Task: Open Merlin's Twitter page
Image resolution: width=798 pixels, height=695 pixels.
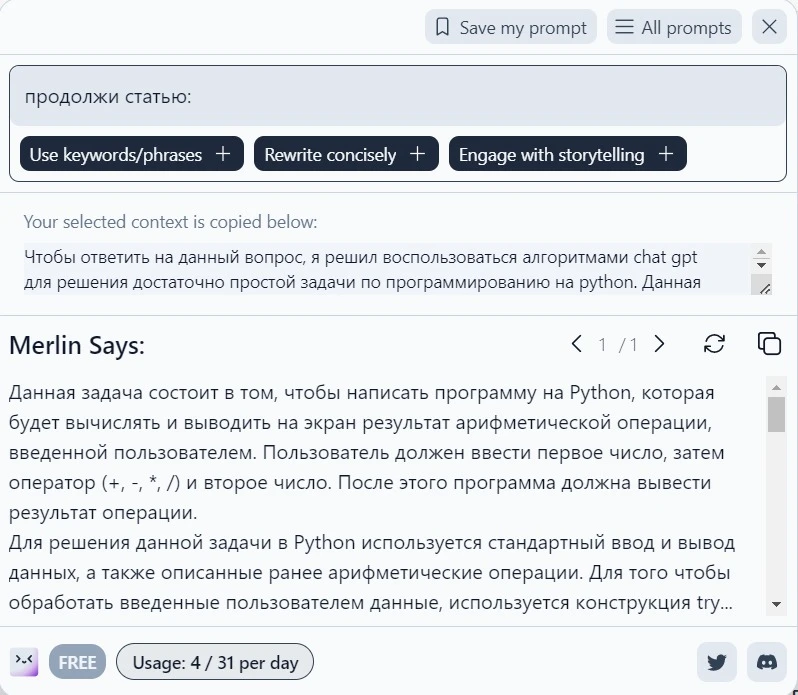Action: pyautogui.click(x=717, y=662)
